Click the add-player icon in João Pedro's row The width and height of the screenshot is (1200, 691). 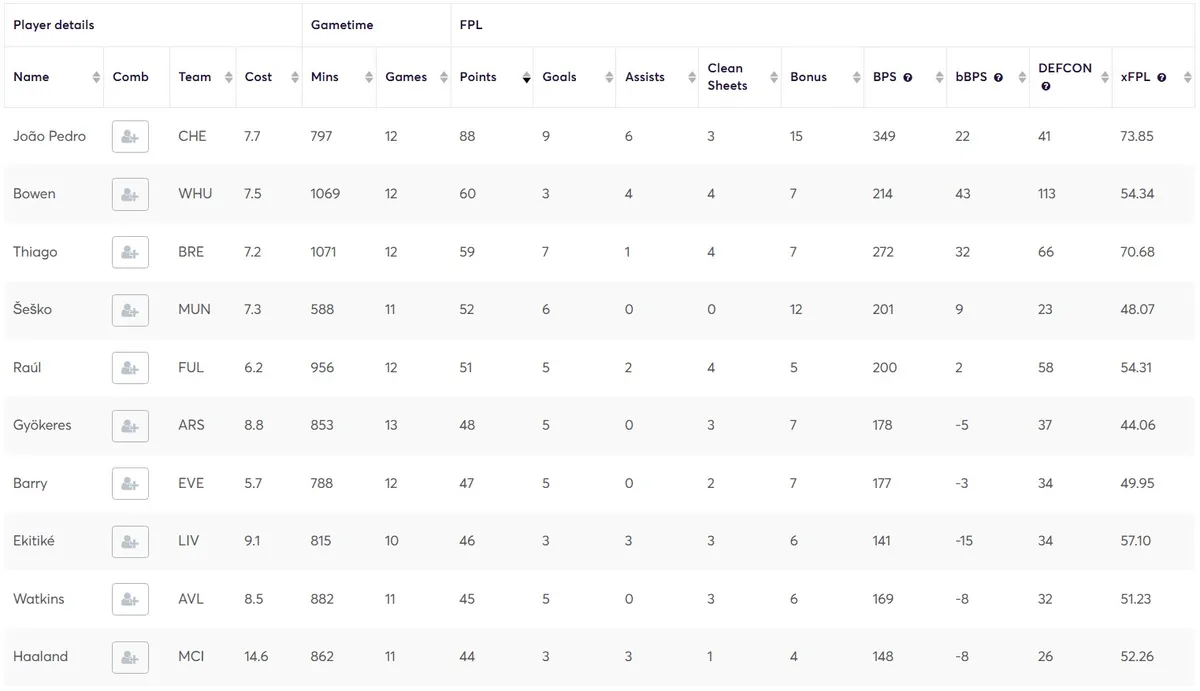click(130, 136)
